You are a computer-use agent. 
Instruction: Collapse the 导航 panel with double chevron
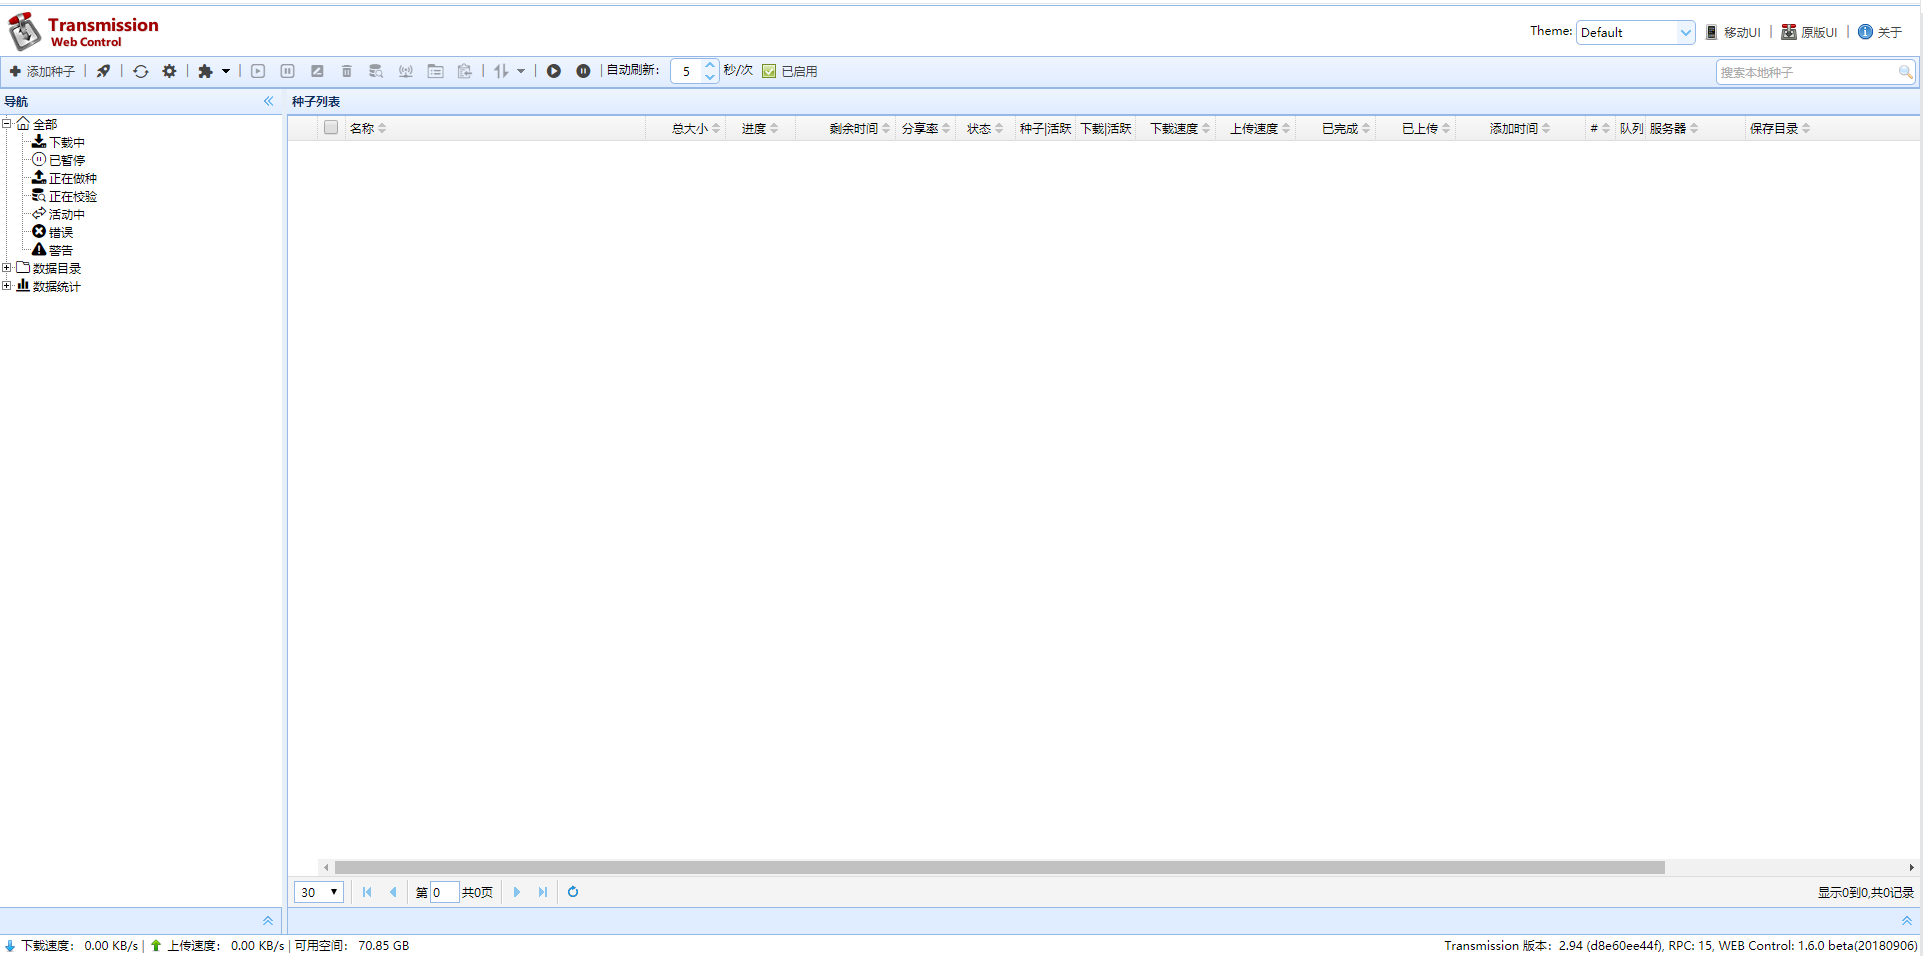click(x=268, y=101)
